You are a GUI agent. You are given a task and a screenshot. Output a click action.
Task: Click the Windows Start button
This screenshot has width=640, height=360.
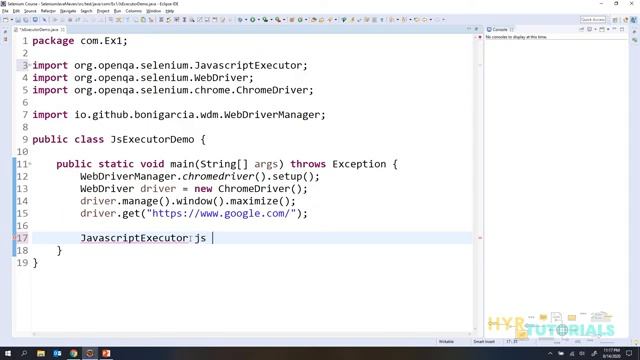click(x=8, y=353)
